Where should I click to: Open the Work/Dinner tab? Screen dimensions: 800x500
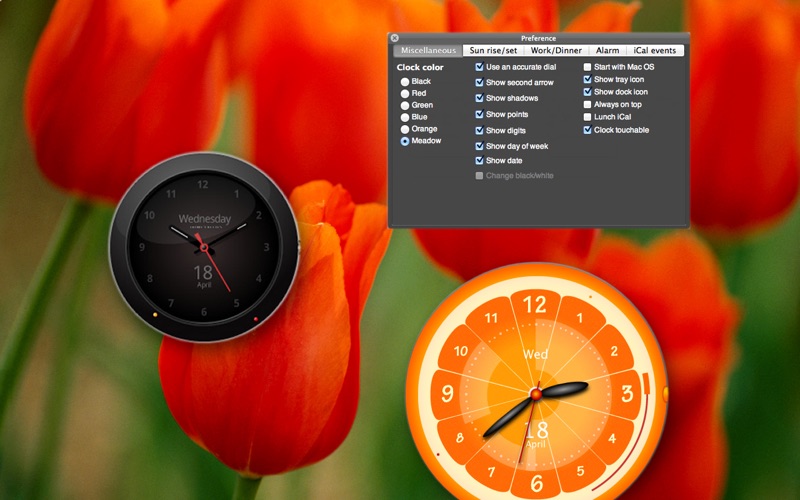pyautogui.click(x=556, y=50)
